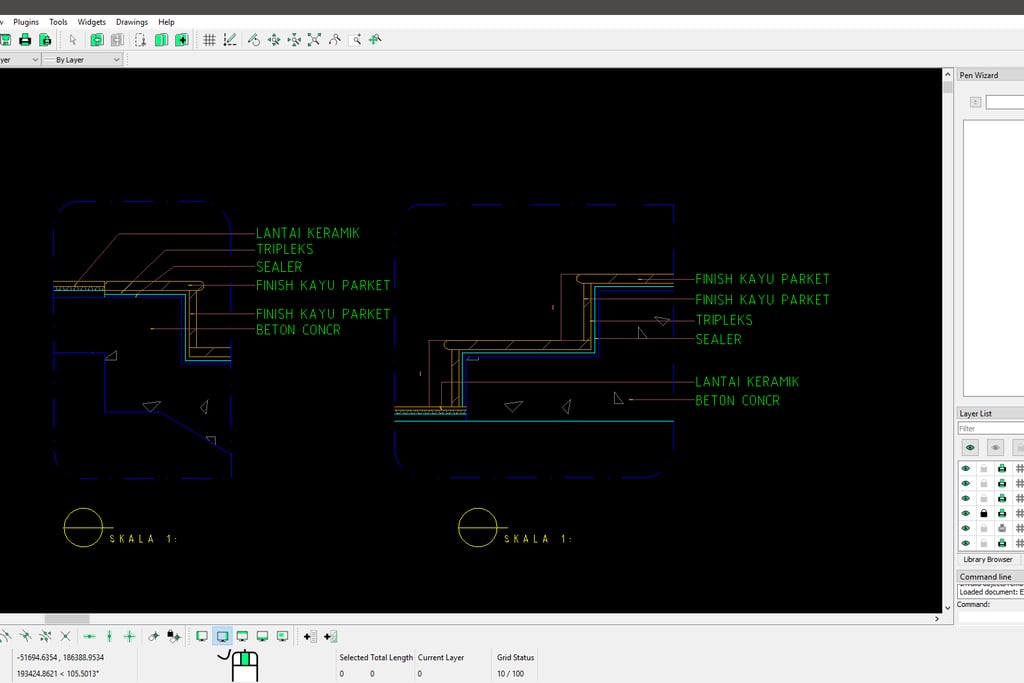Click the Zoom In icon
Viewport: 1024px width, 683px height.
(274, 40)
